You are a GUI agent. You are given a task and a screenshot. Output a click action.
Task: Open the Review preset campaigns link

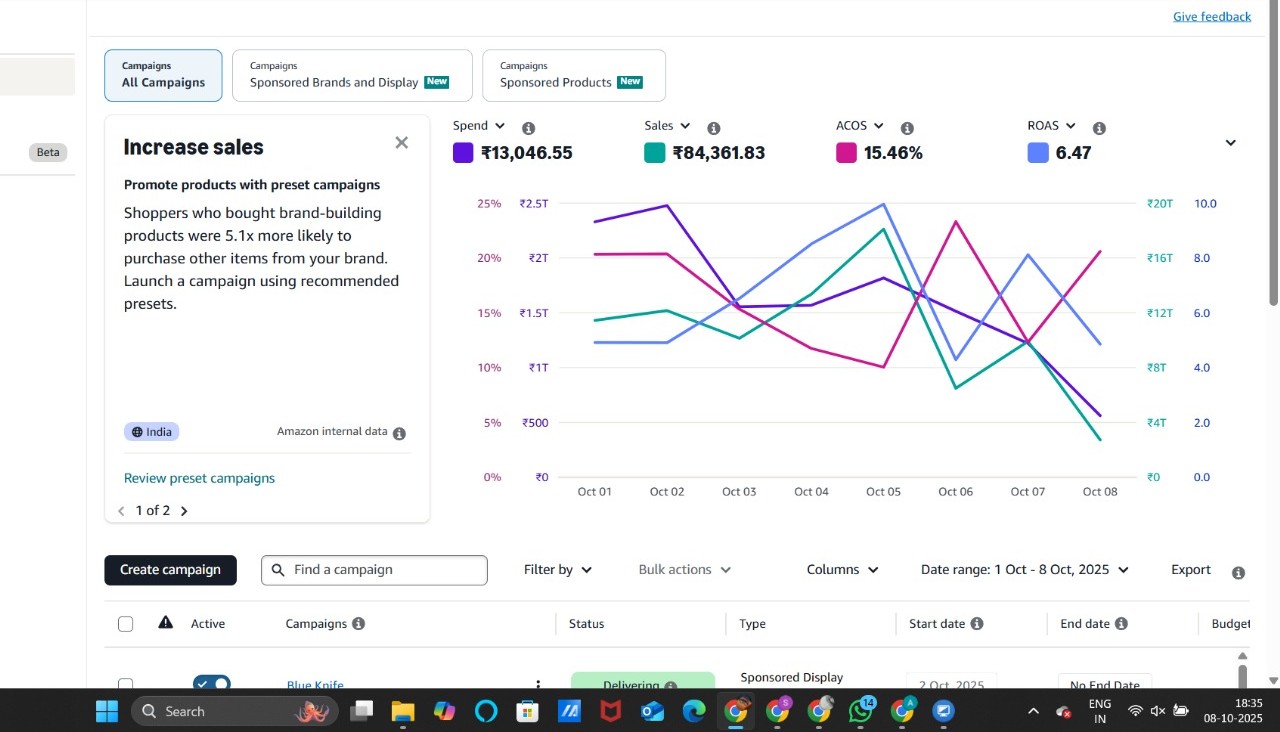coord(199,478)
